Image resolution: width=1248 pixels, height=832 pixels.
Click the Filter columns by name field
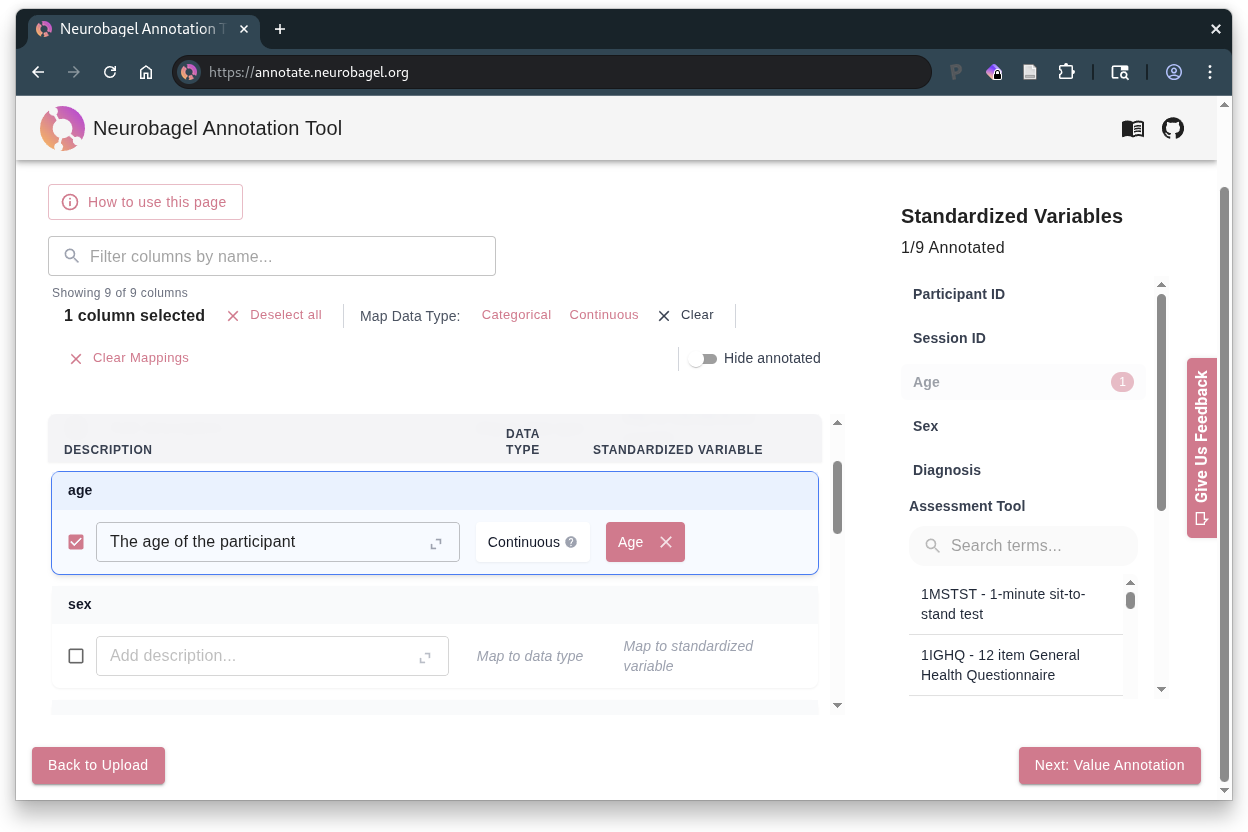[x=272, y=256]
